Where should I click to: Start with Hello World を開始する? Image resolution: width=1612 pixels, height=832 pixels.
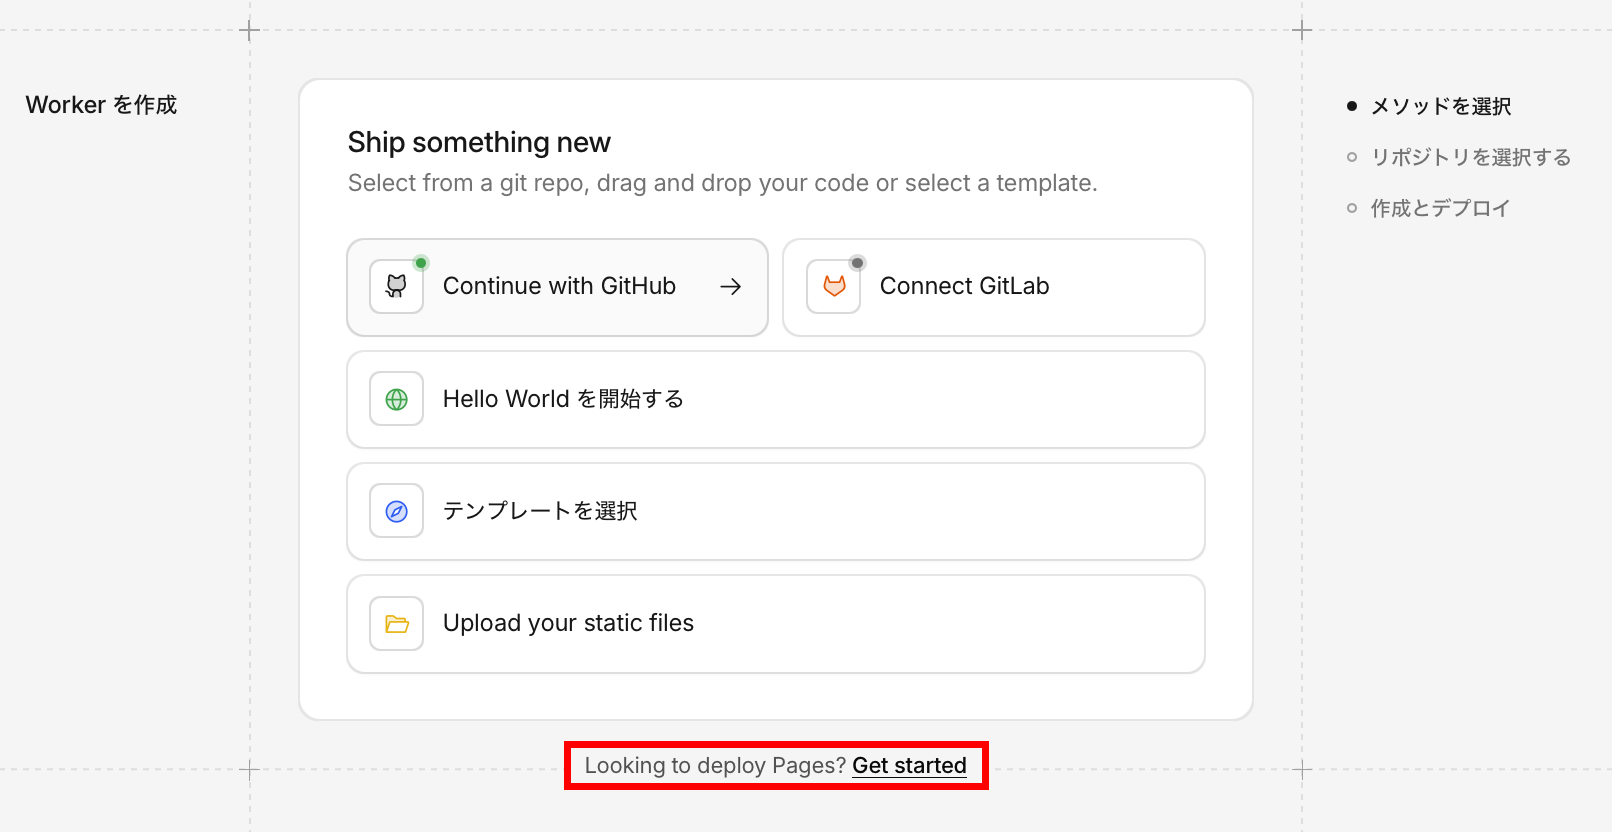pos(563,399)
